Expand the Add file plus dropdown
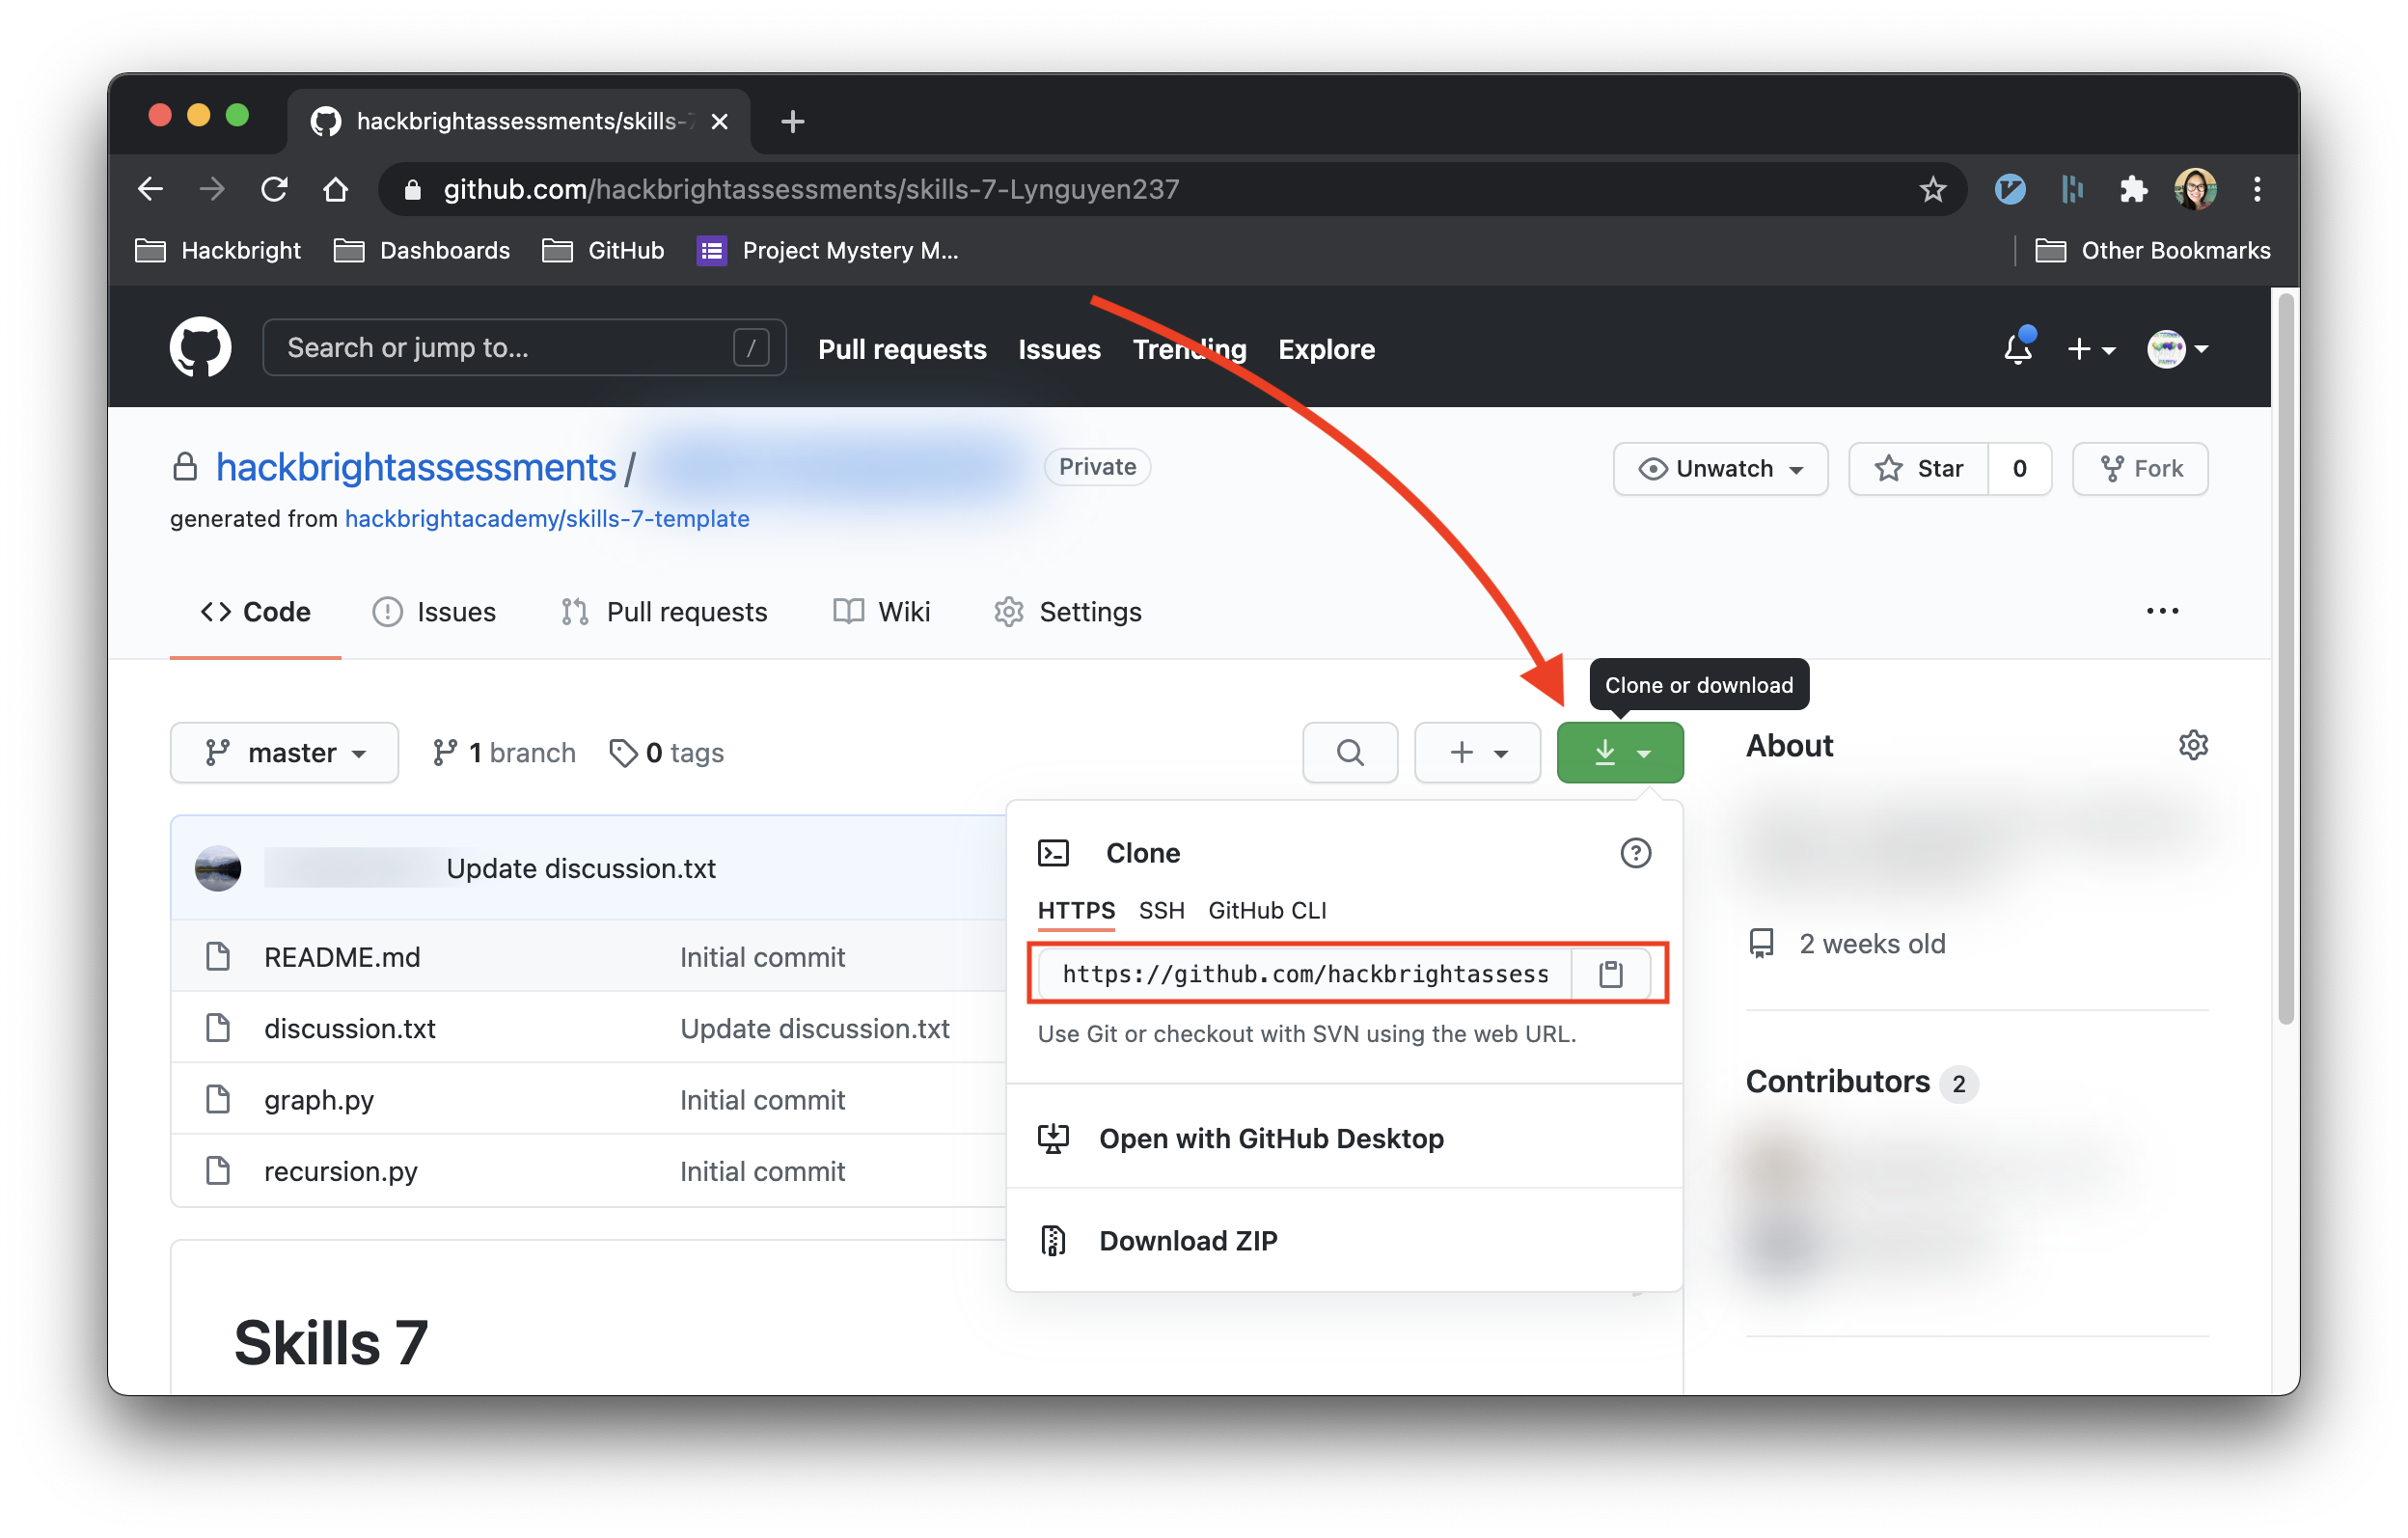 pyautogui.click(x=1477, y=752)
